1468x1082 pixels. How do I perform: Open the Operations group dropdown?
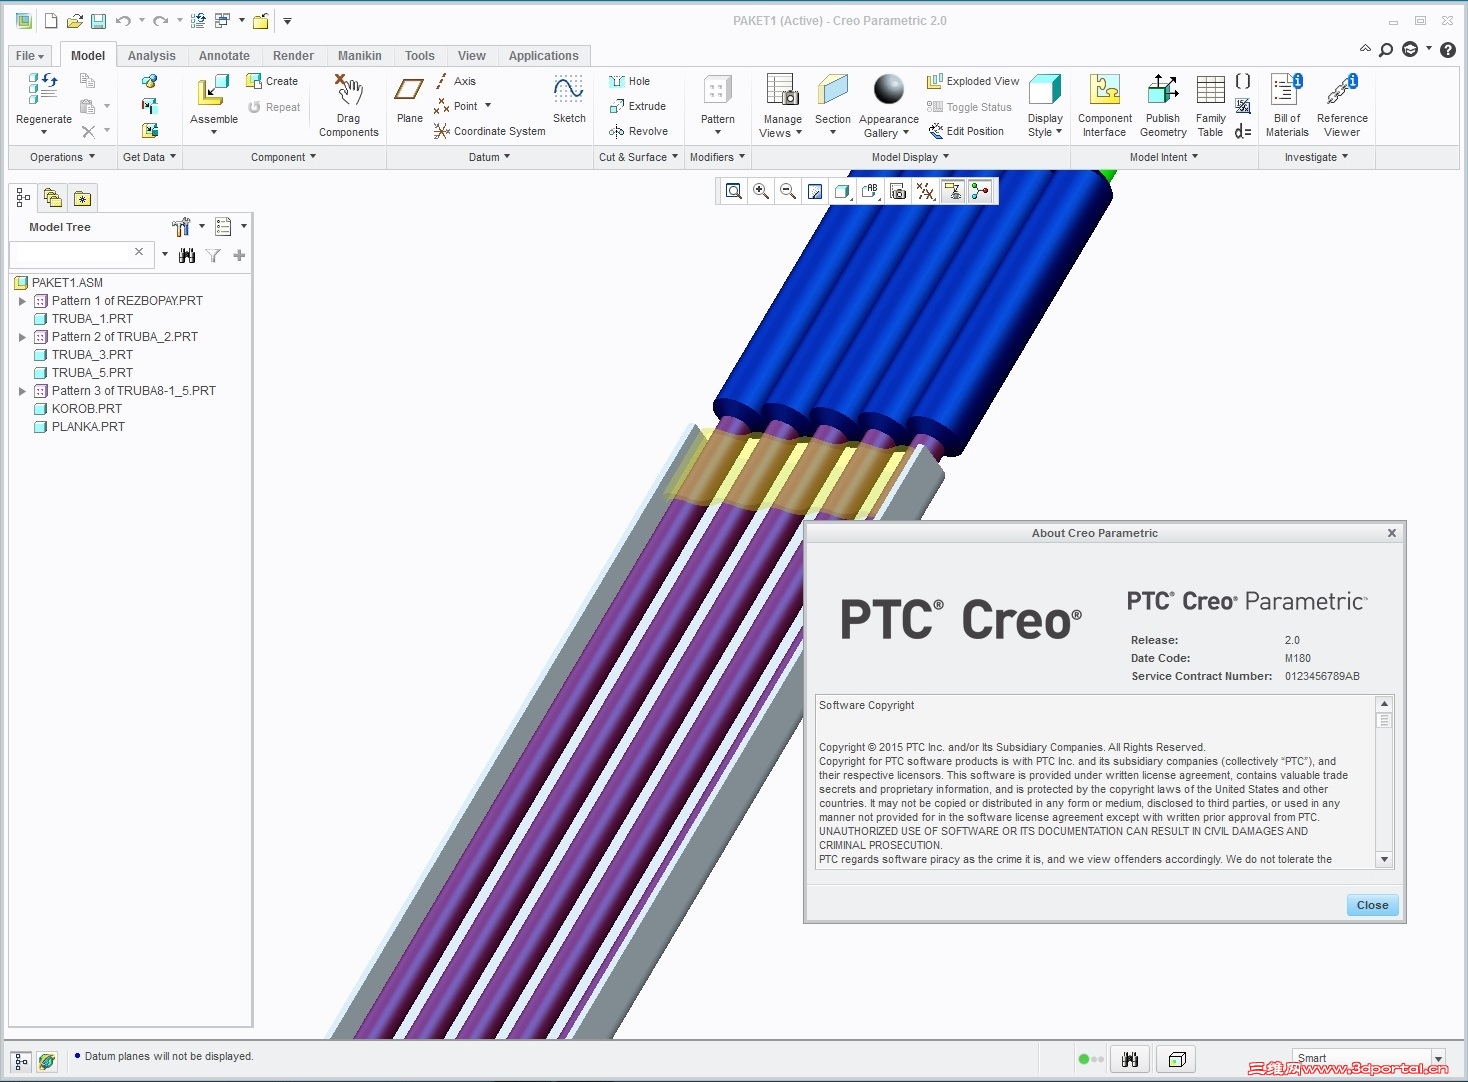(x=62, y=157)
